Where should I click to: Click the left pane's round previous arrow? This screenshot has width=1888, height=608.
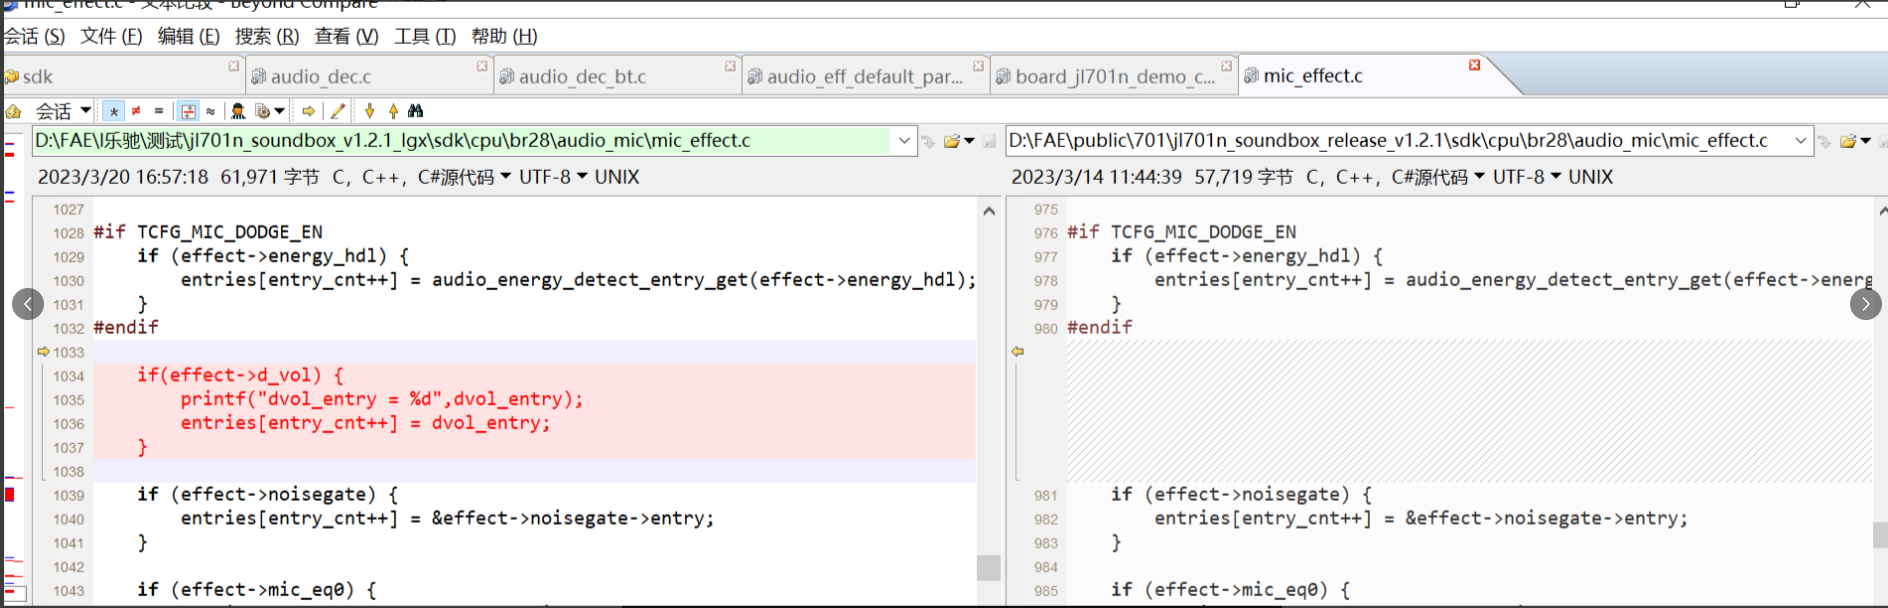tap(28, 303)
